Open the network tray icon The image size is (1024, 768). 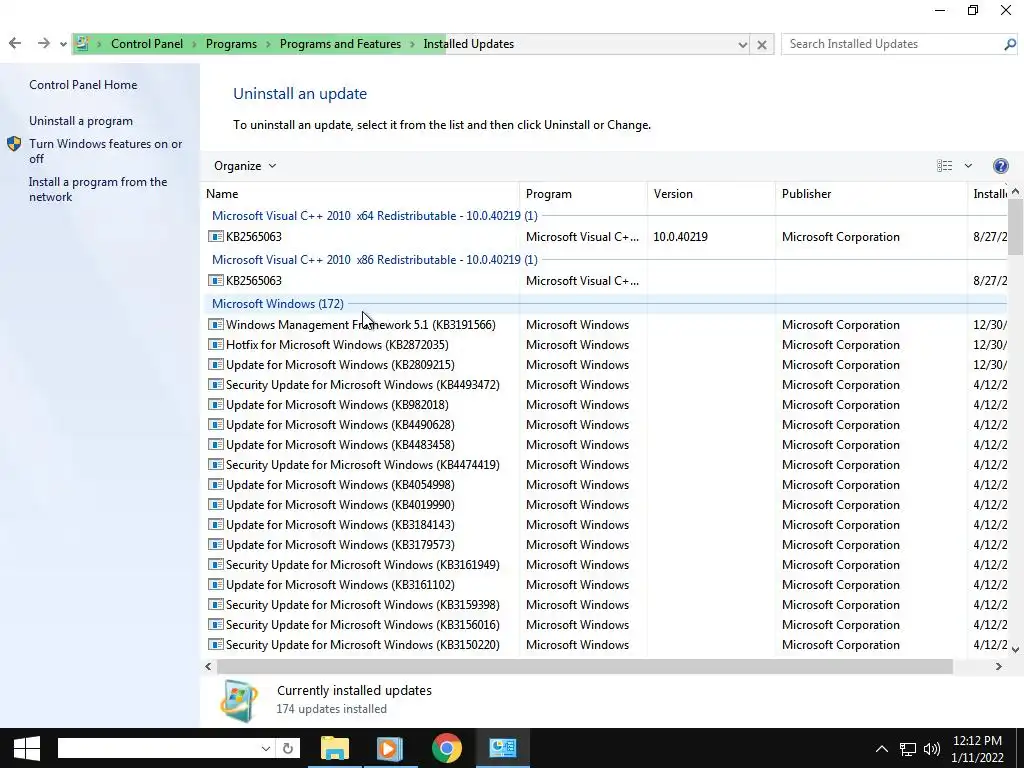908,749
